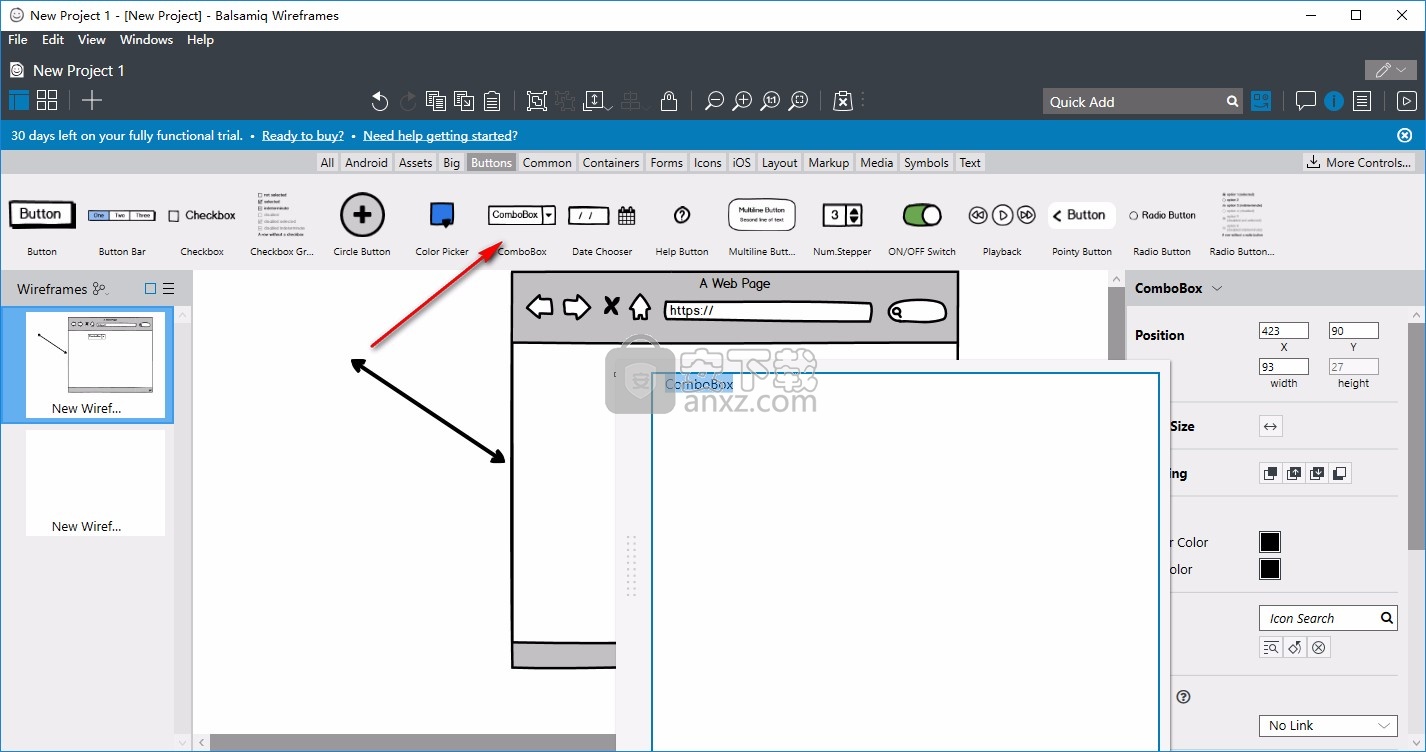Toggle the navigator panel view icon

click(19, 100)
